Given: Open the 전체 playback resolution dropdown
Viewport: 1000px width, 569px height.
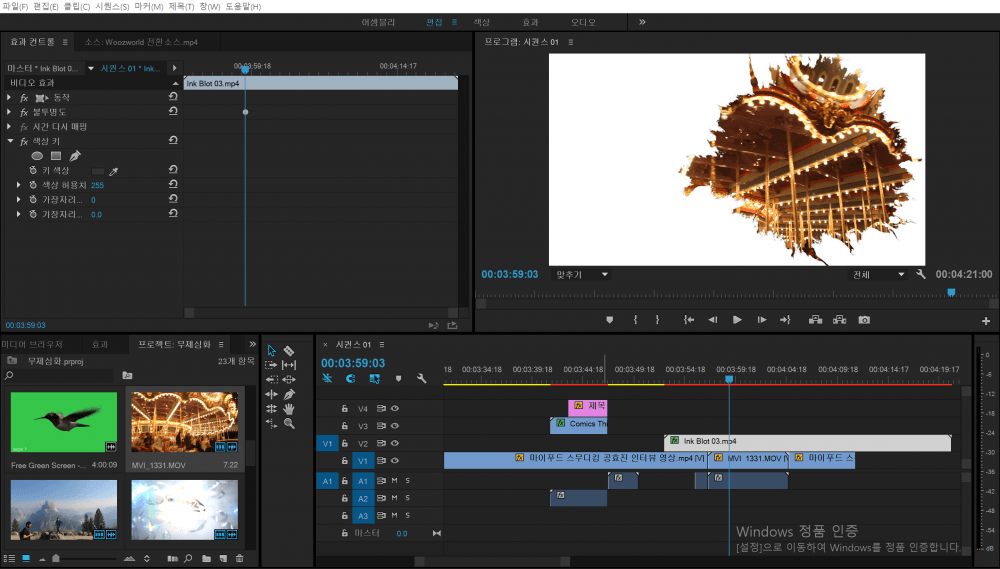Looking at the screenshot, I should (x=877, y=274).
